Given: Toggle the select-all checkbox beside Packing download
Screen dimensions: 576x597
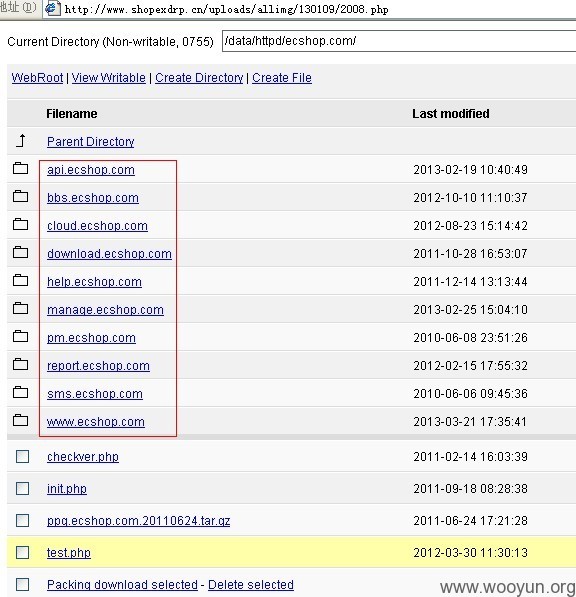Looking at the screenshot, I should (22, 584).
